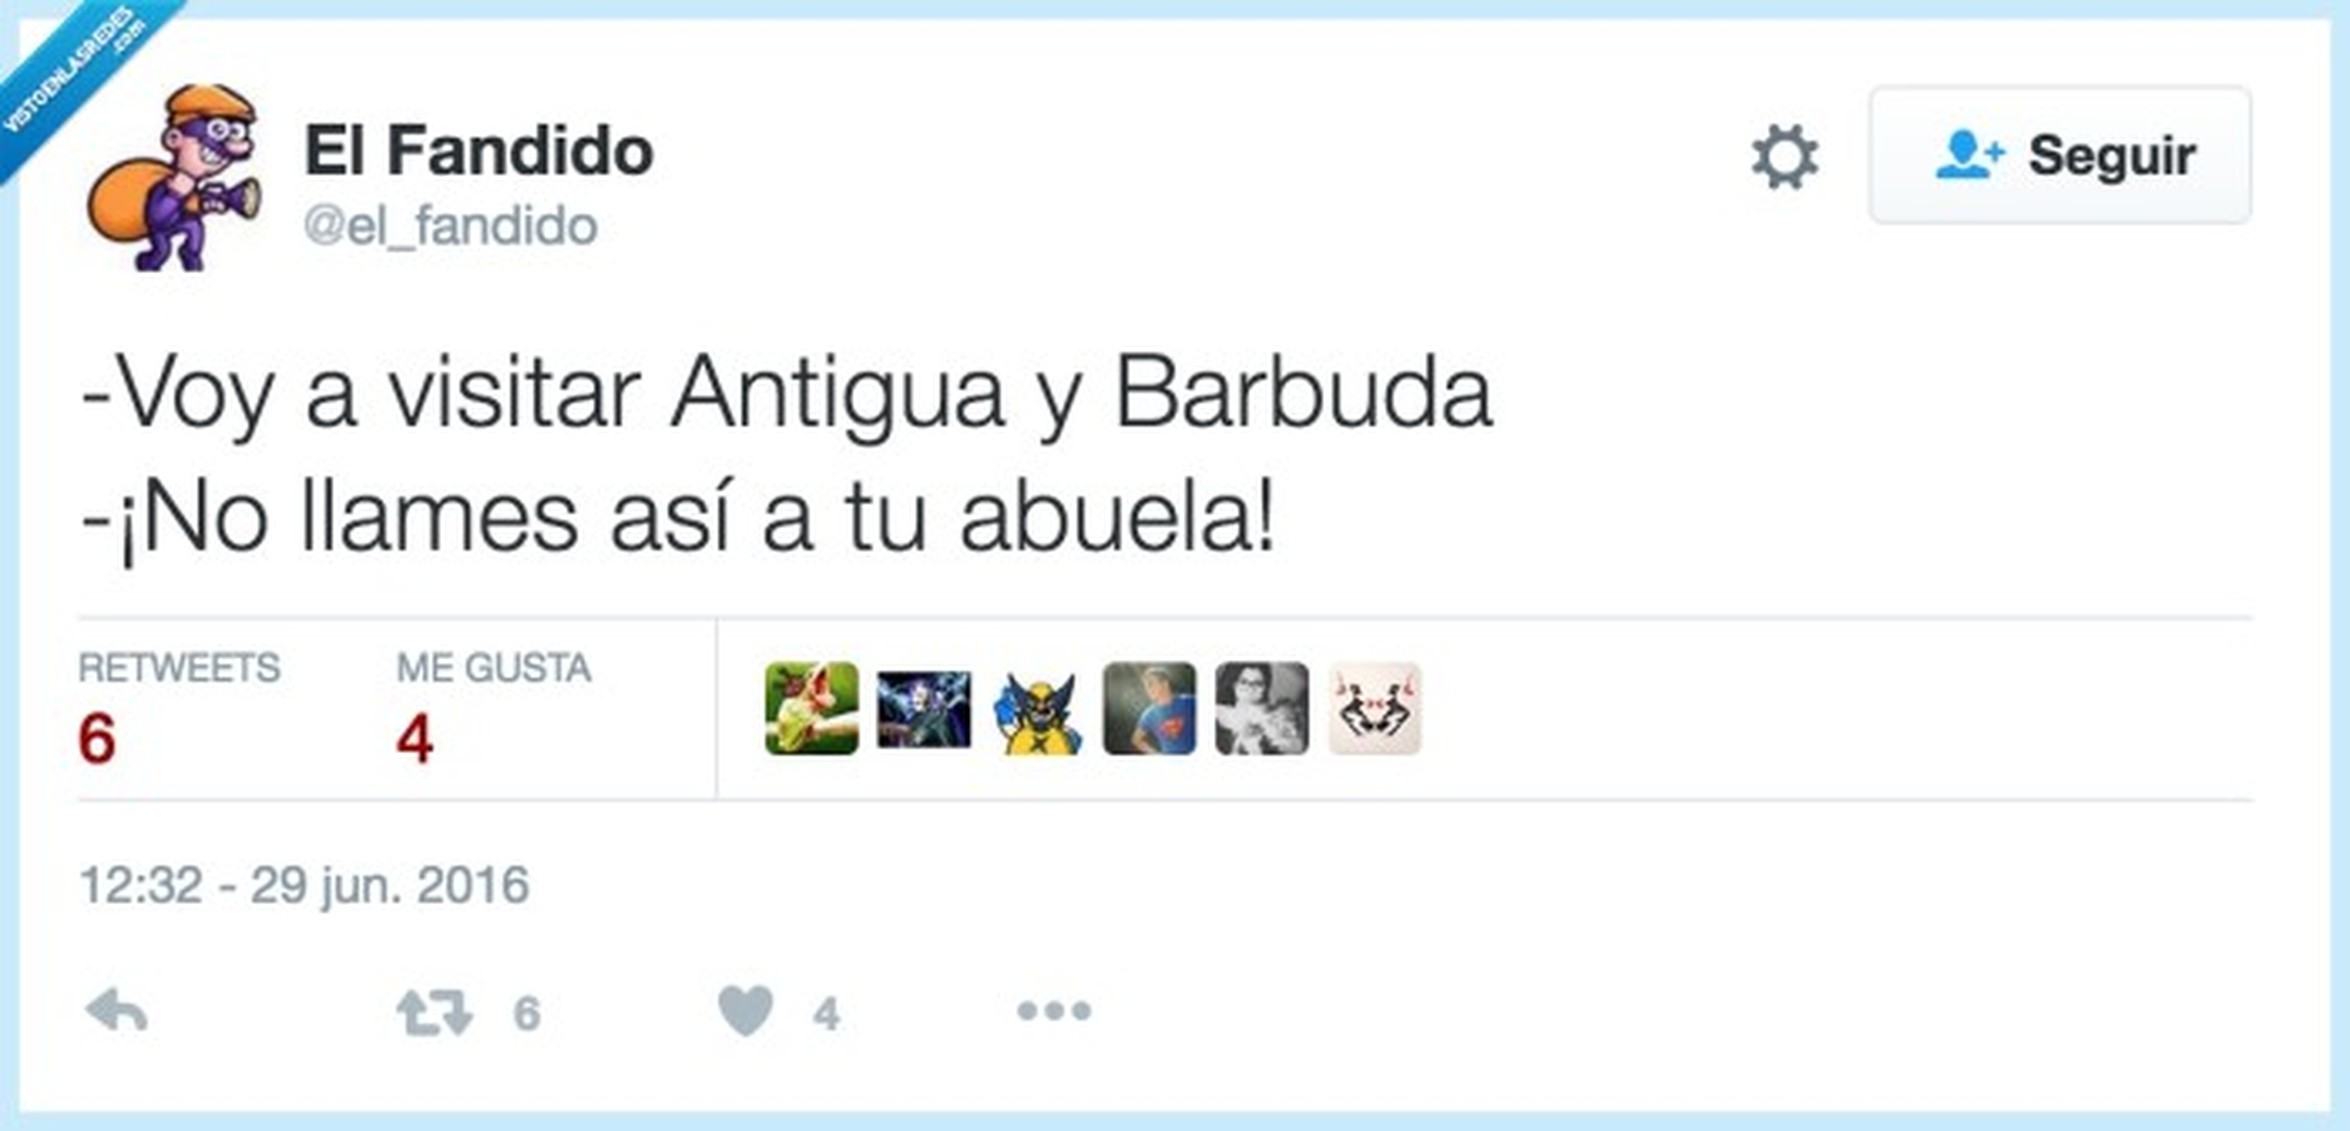View the Me Gusta count 4
The height and width of the screenshot is (1131, 2350).
tap(415, 739)
